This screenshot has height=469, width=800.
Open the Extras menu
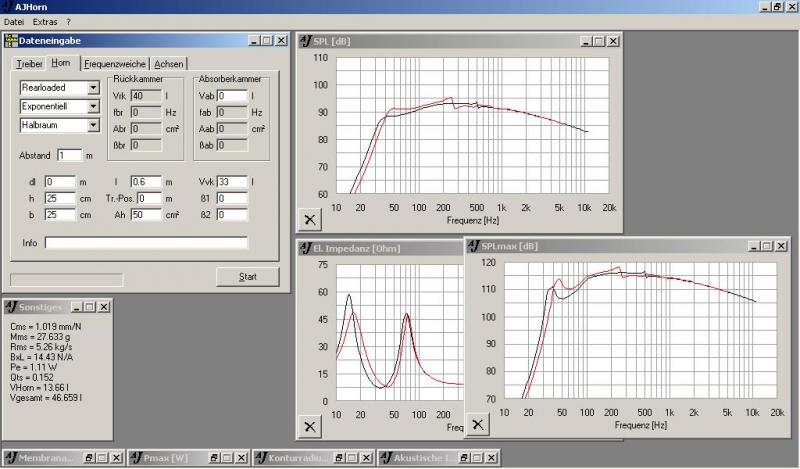45,21
